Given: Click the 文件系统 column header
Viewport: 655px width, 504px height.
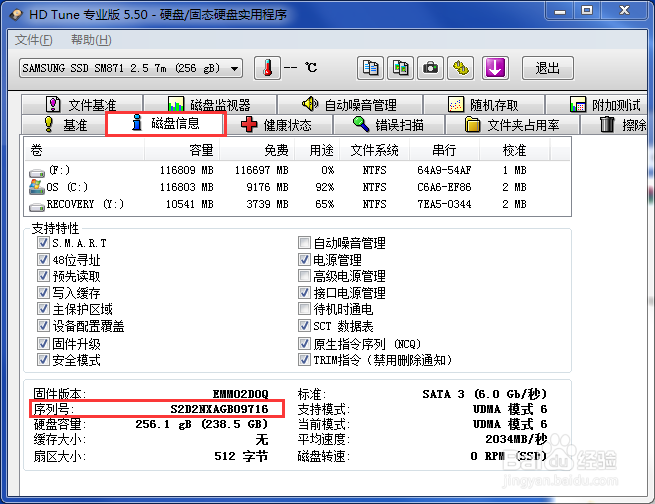Looking at the screenshot, I should pos(375,150).
